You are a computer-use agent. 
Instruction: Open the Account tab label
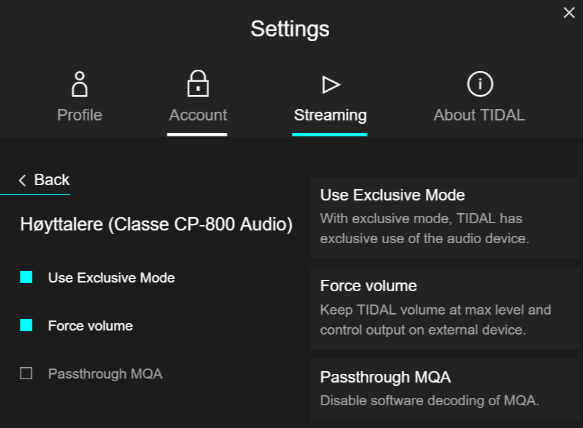coord(198,115)
